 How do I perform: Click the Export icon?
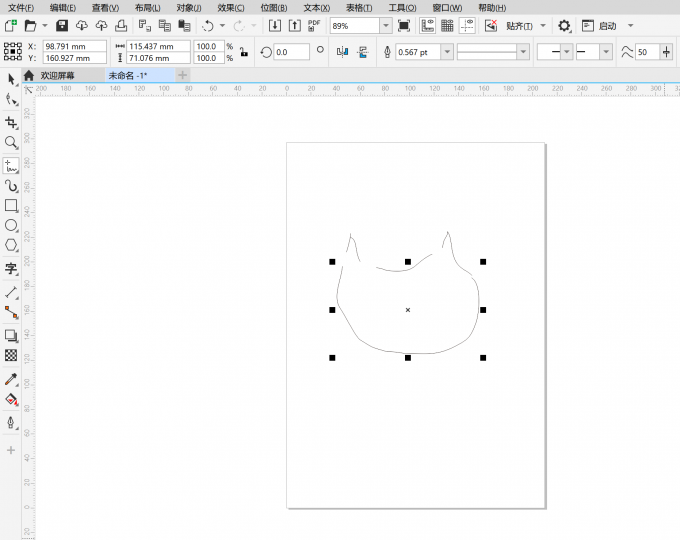click(x=294, y=26)
